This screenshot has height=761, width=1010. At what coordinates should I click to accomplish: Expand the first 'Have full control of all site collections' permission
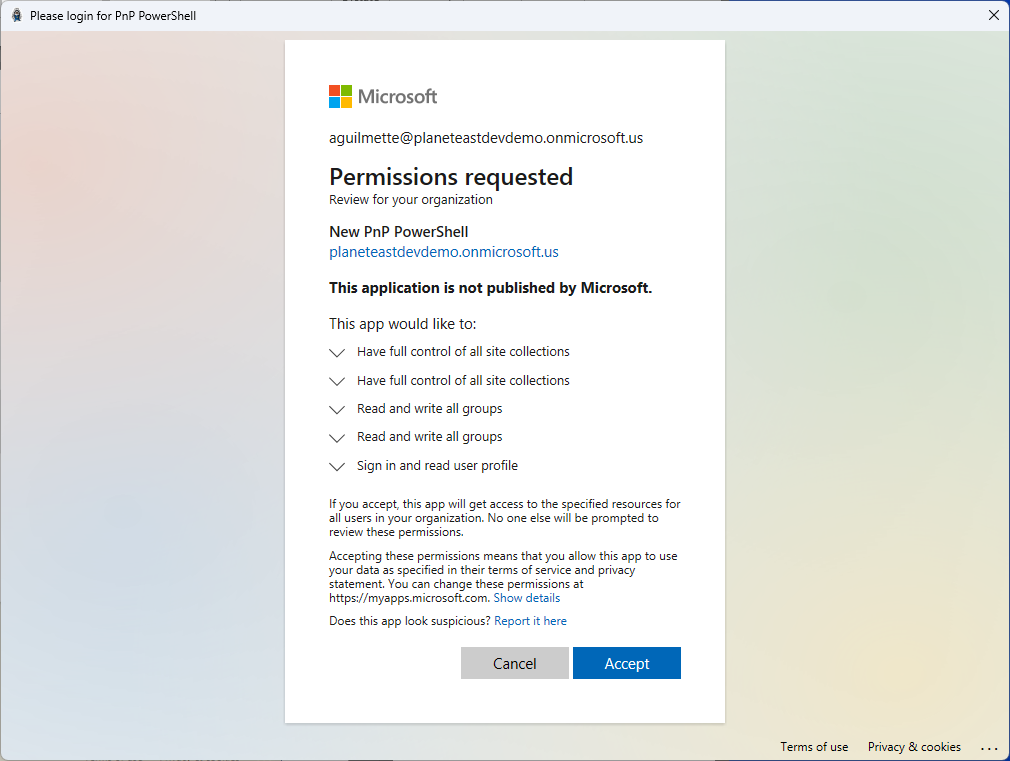337,352
